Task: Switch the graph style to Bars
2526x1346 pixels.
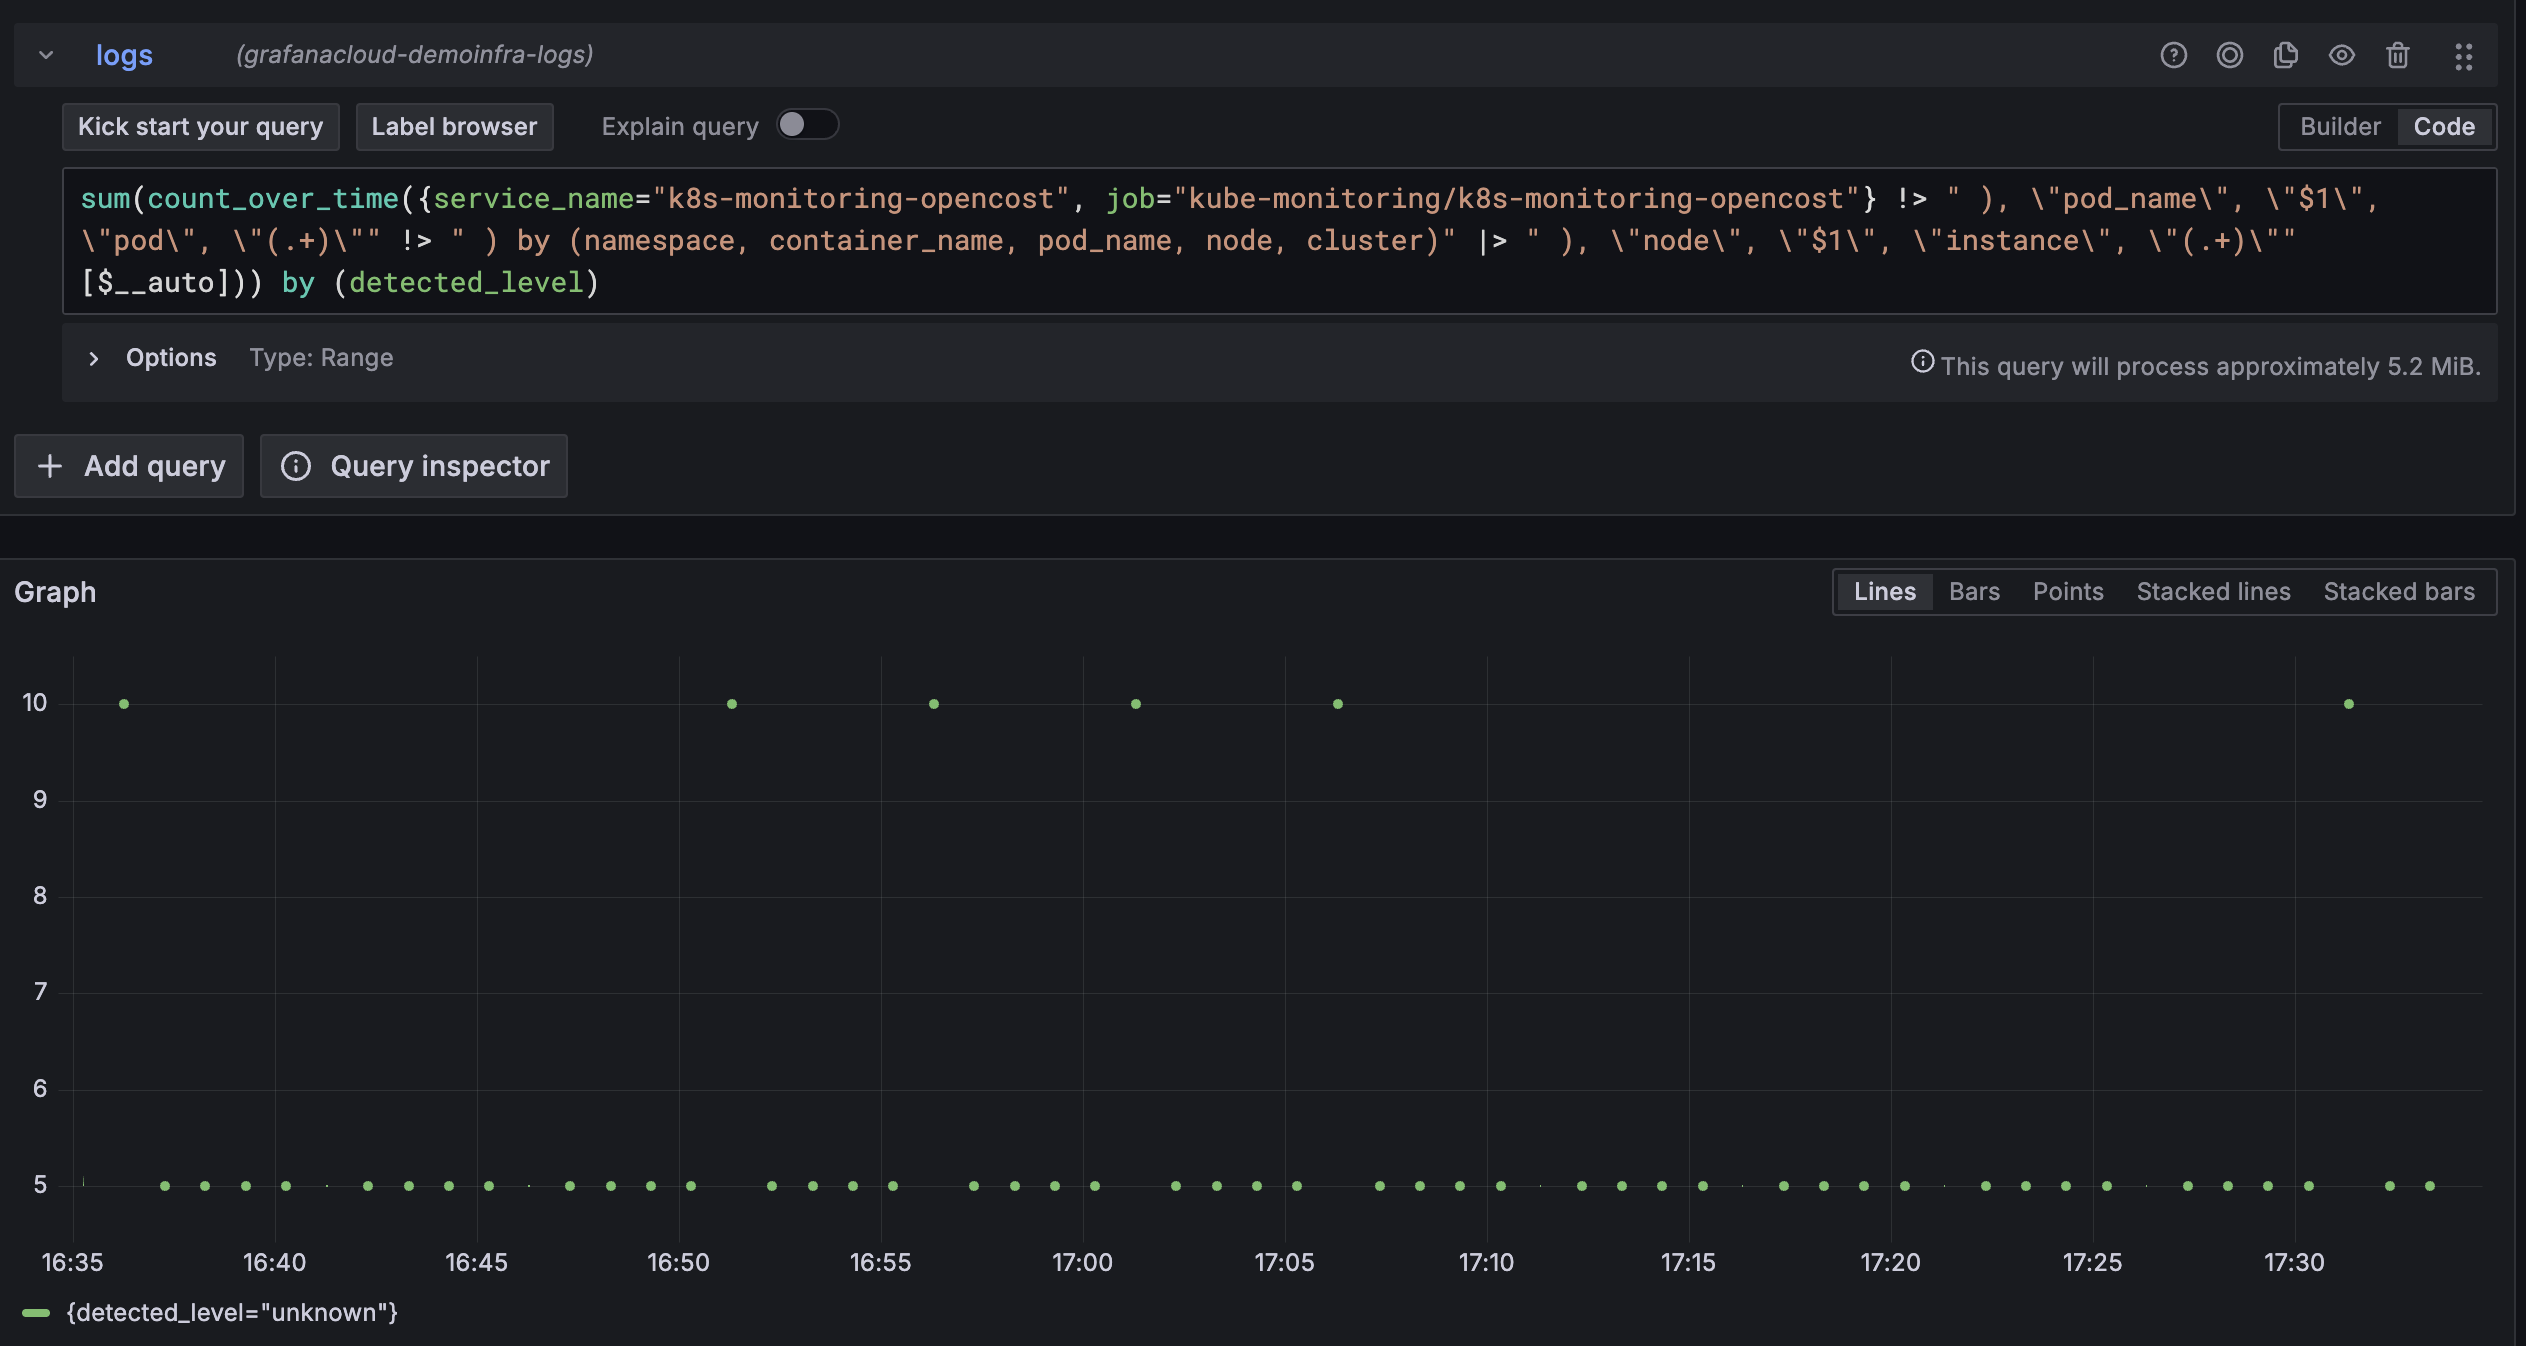Action: click(x=1973, y=591)
